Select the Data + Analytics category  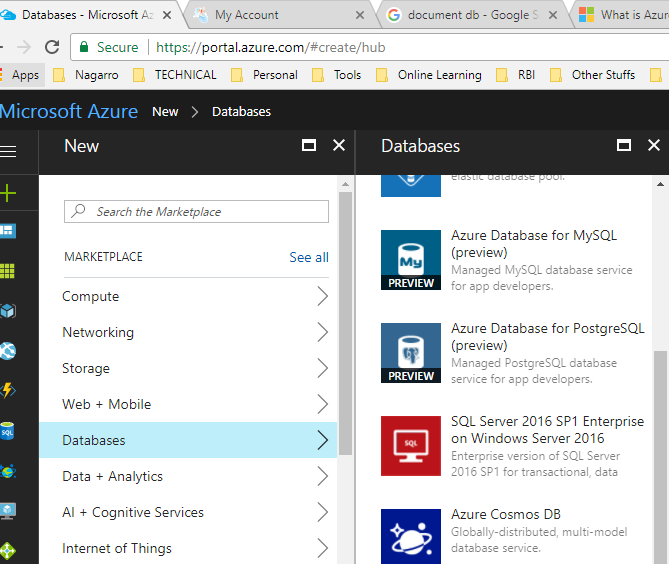click(112, 476)
